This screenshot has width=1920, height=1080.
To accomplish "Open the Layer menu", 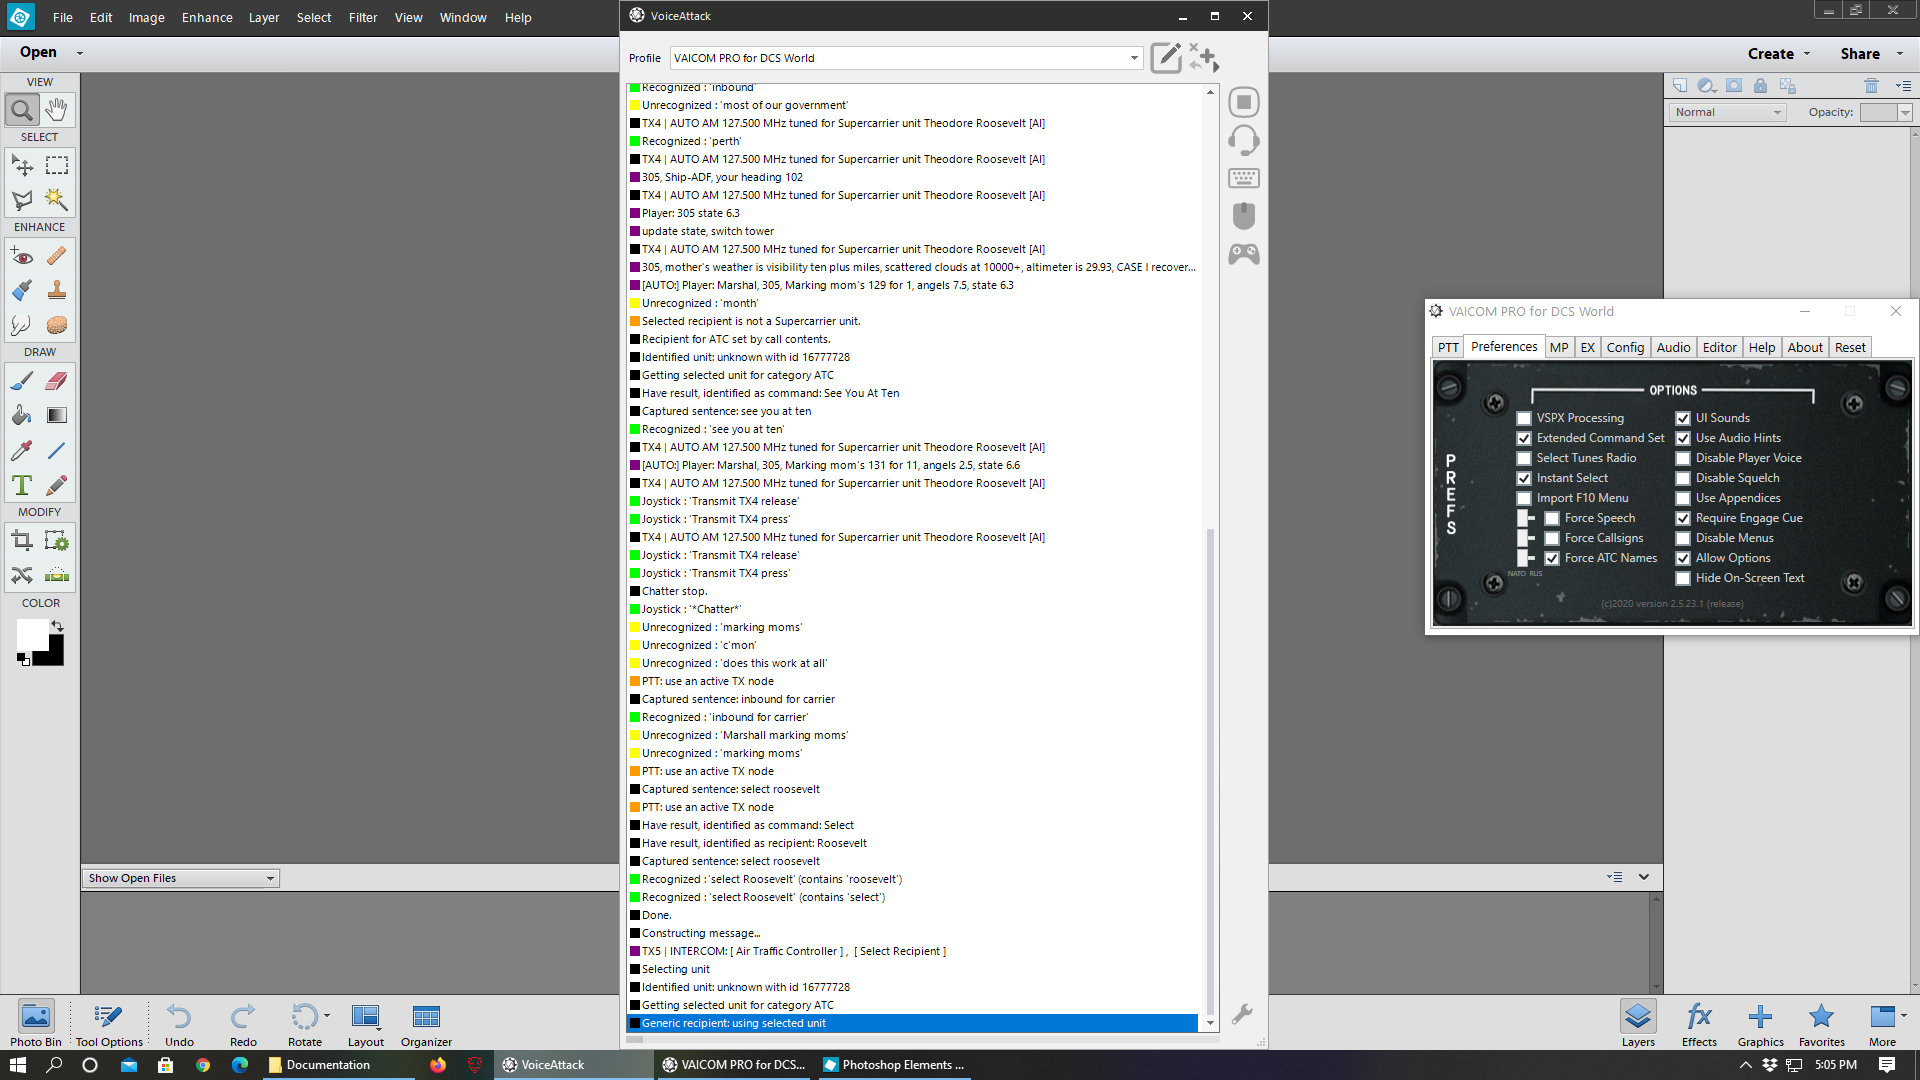I will click(x=264, y=17).
